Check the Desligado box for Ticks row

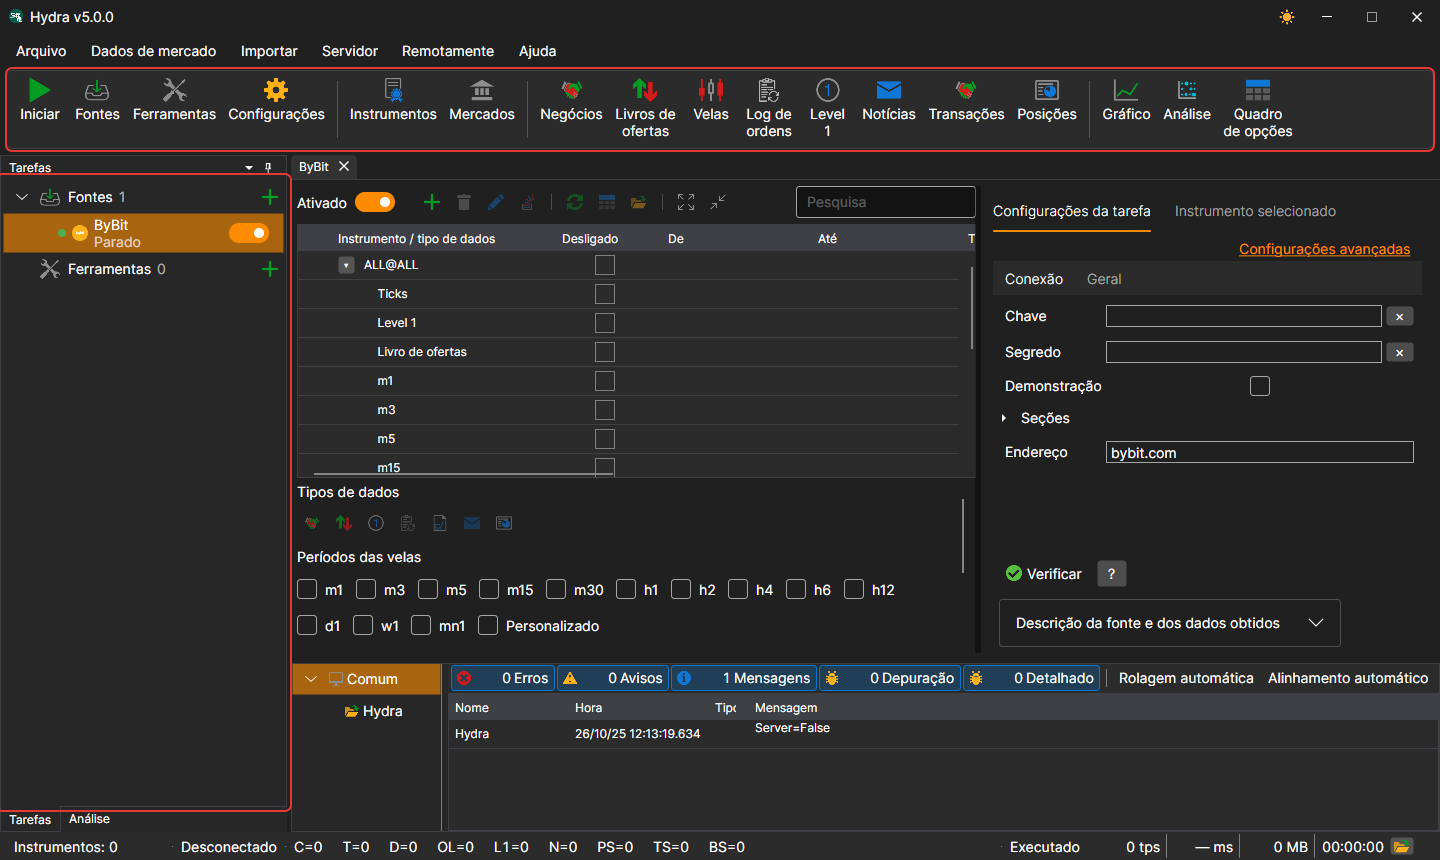[x=605, y=294]
